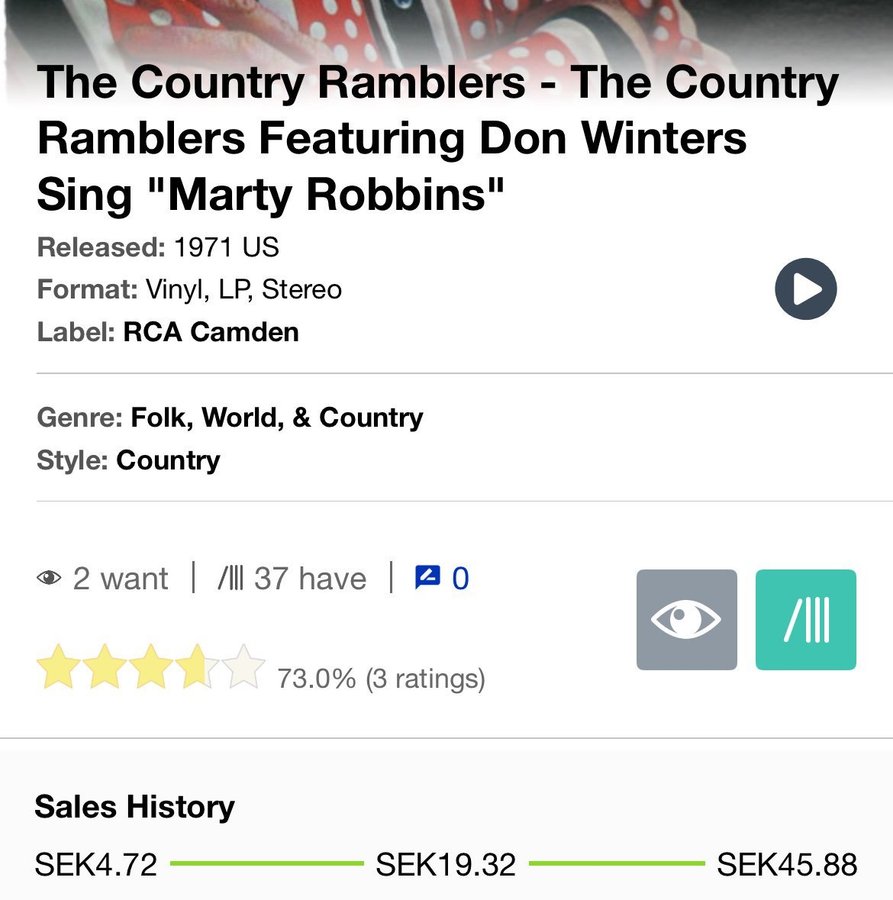Select median sale price SEK19.32

pyautogui.click(x=446, y=864)
